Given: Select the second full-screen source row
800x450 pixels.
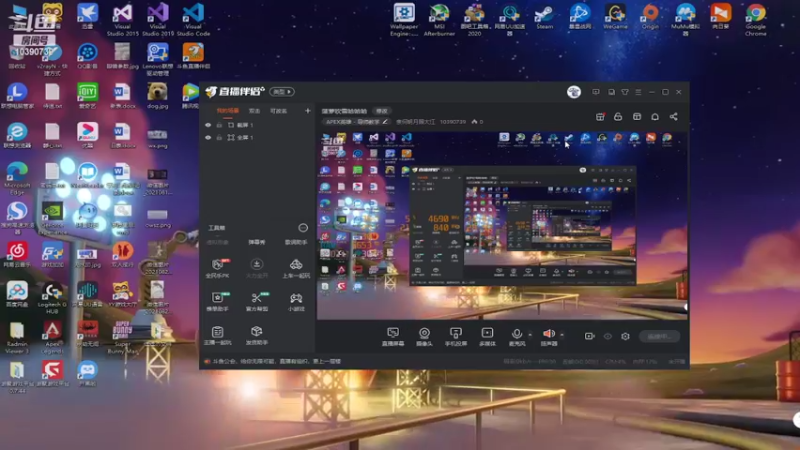Looking at the screenshot, I should point(257,137).
